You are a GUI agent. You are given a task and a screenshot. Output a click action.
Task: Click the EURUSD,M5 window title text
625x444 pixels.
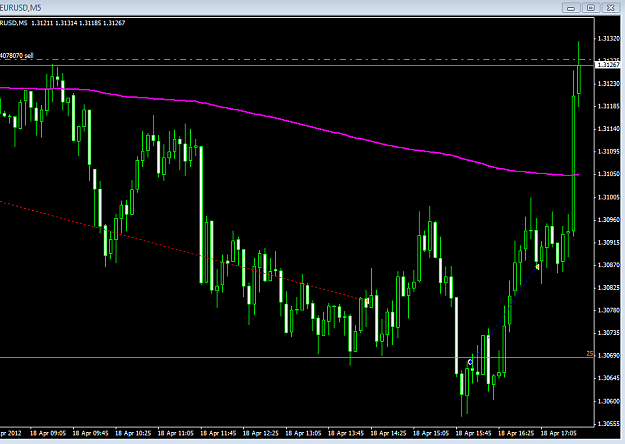pyautogui.click(x=20, y=8)
